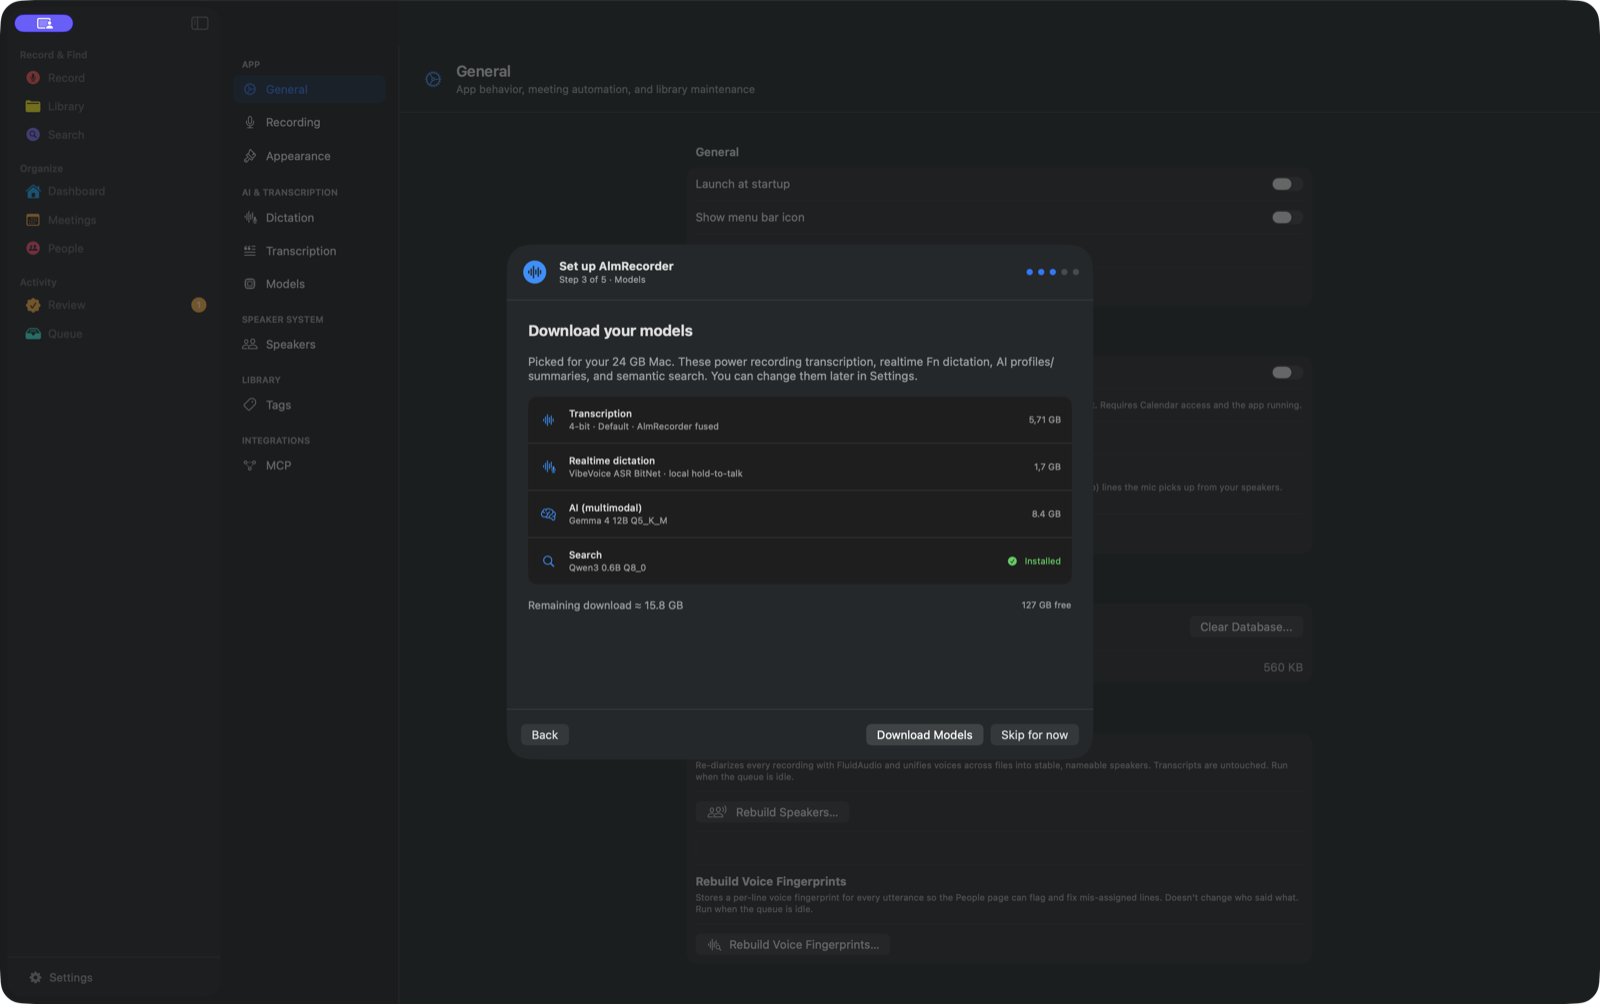Viewport: 1600px width, 1004px height.
Task: Toggle the sidebar panel icon
Action: 200,23
